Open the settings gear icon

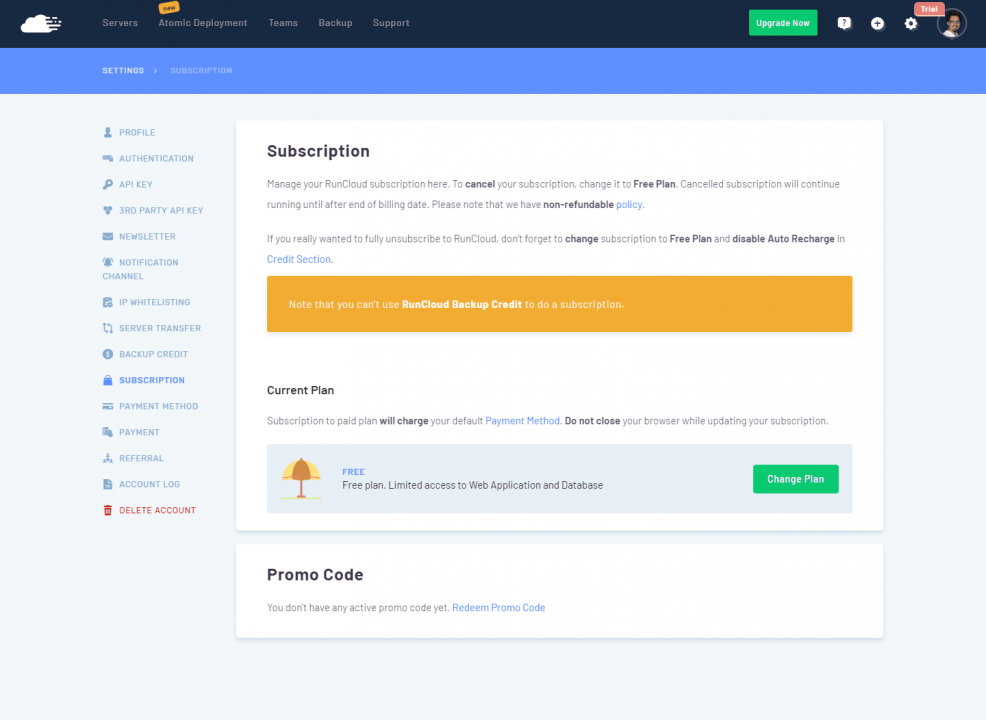point(910,22)
